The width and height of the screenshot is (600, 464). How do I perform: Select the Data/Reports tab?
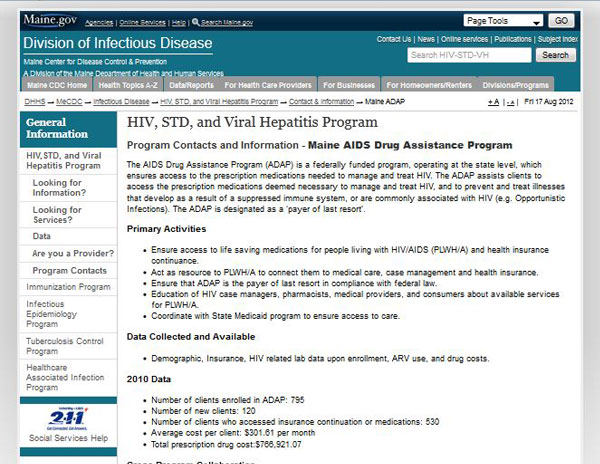191,85
